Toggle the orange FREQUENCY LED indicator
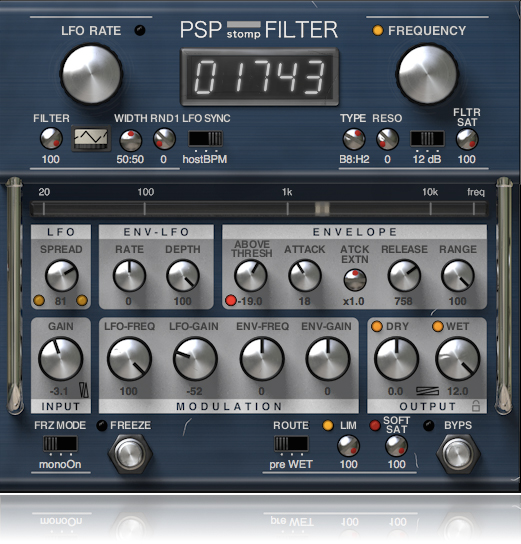This screenshot has width=521, height=544. coord(377,31)
